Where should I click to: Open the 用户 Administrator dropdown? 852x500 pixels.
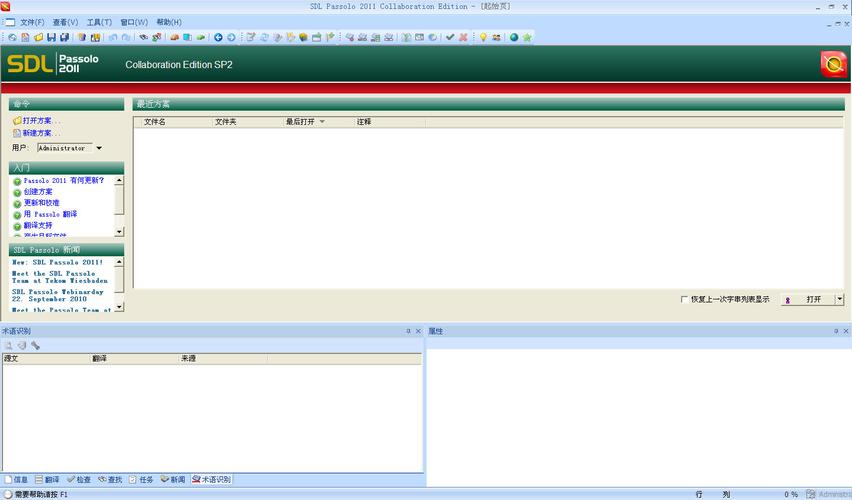(99, 148)
